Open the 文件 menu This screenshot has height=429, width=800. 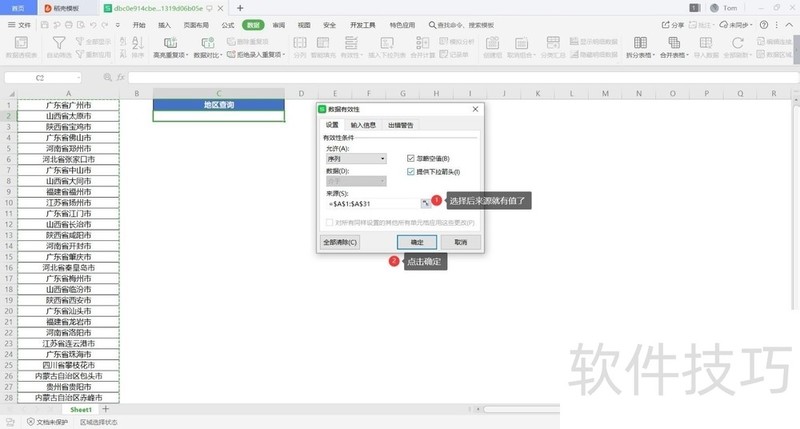click(19, 24)
